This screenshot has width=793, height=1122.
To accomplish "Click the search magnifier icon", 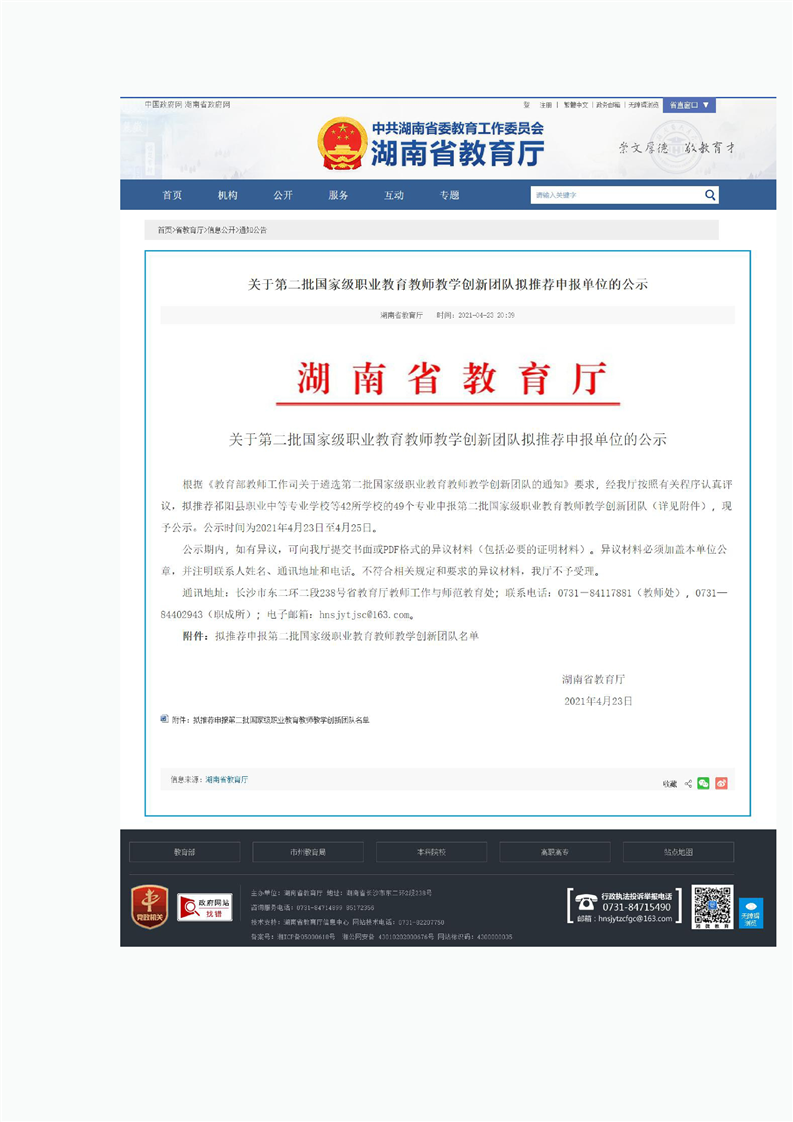I will 709,195.
